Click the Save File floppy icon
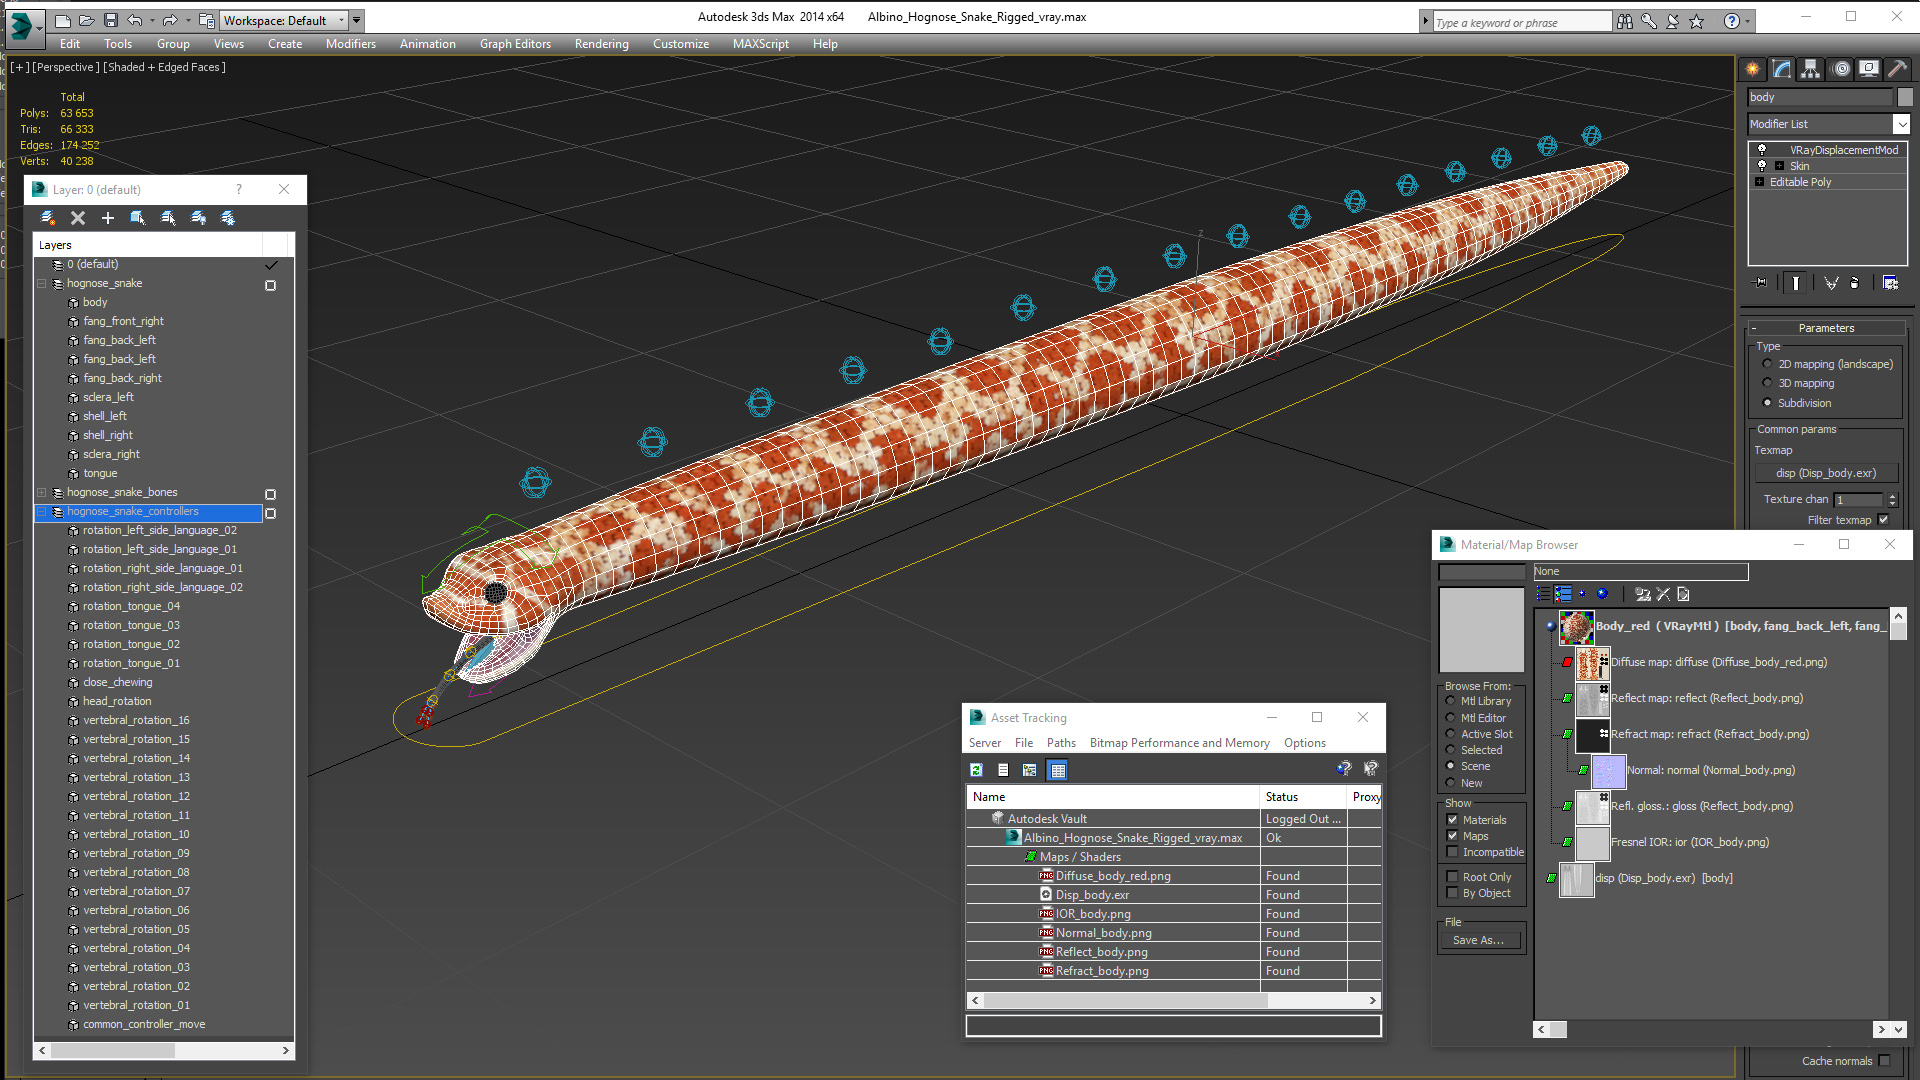The height and width of the screenshot is (1080, 1920). click(110, 20)
